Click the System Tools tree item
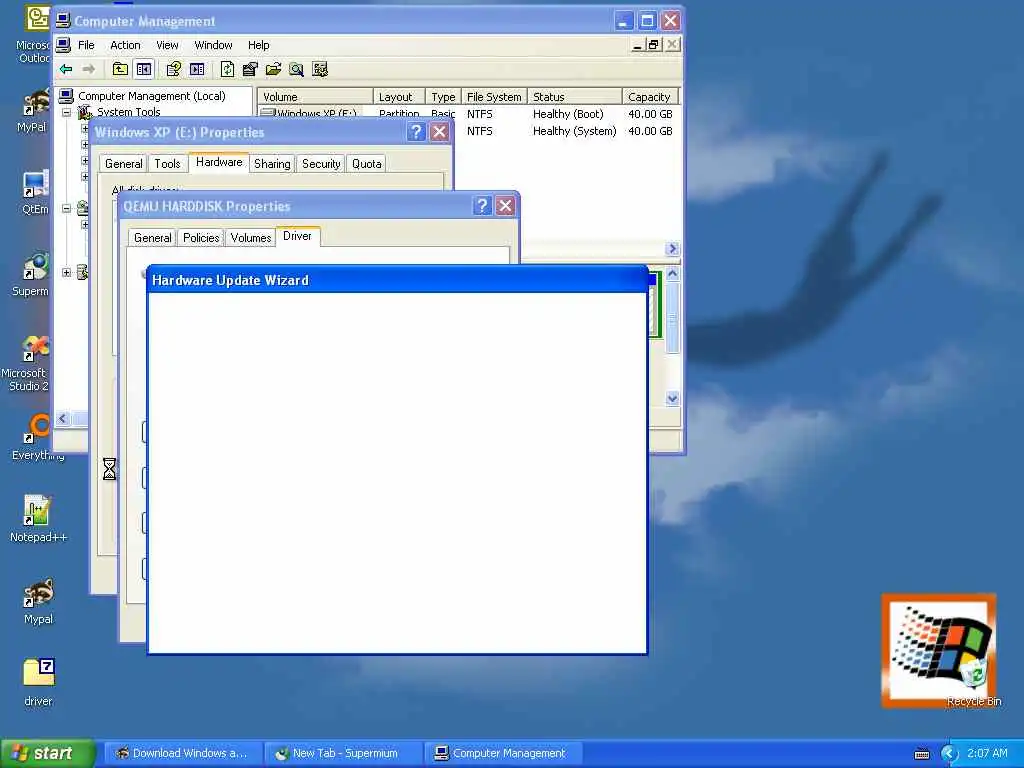 (x=129, y=112)
